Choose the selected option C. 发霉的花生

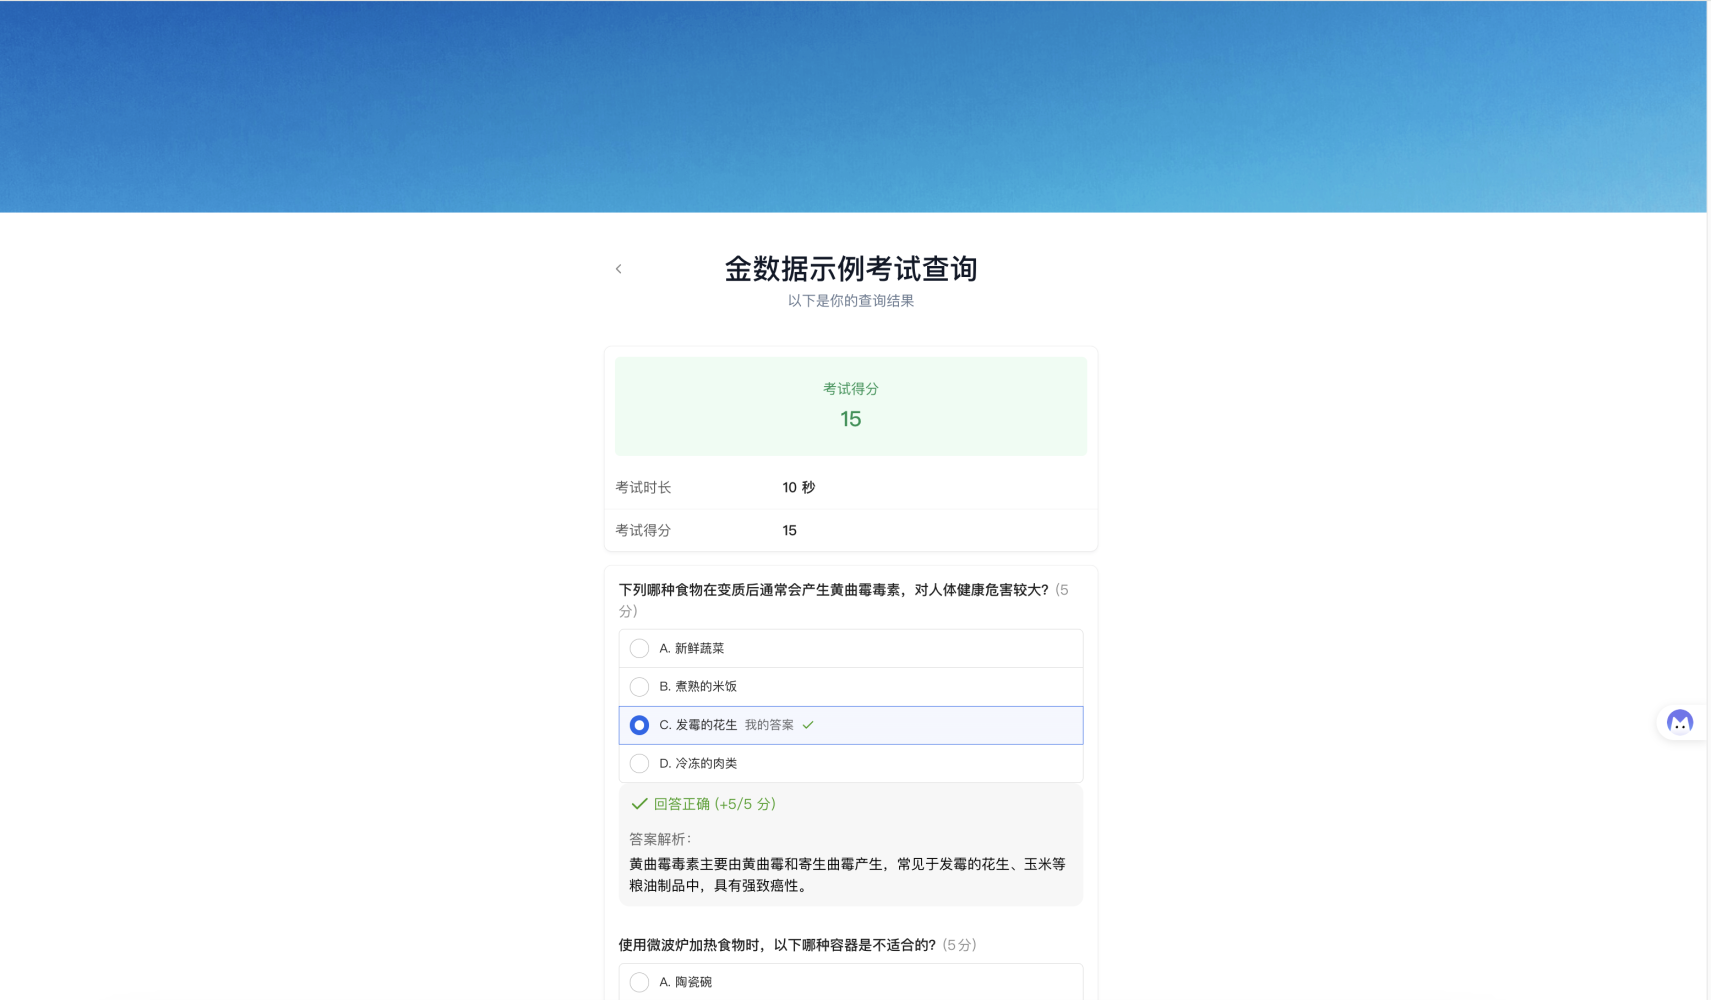tap(640, 725)
